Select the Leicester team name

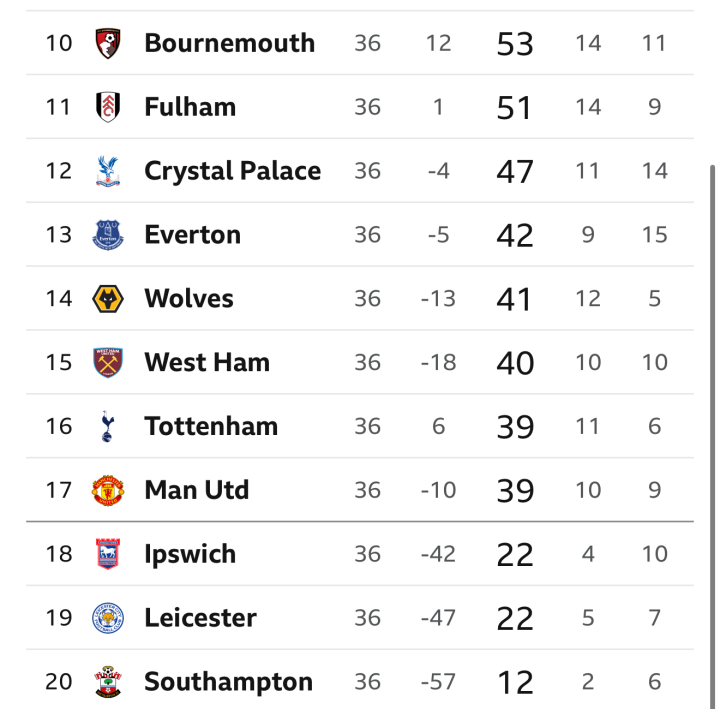(x=200, y=618)
